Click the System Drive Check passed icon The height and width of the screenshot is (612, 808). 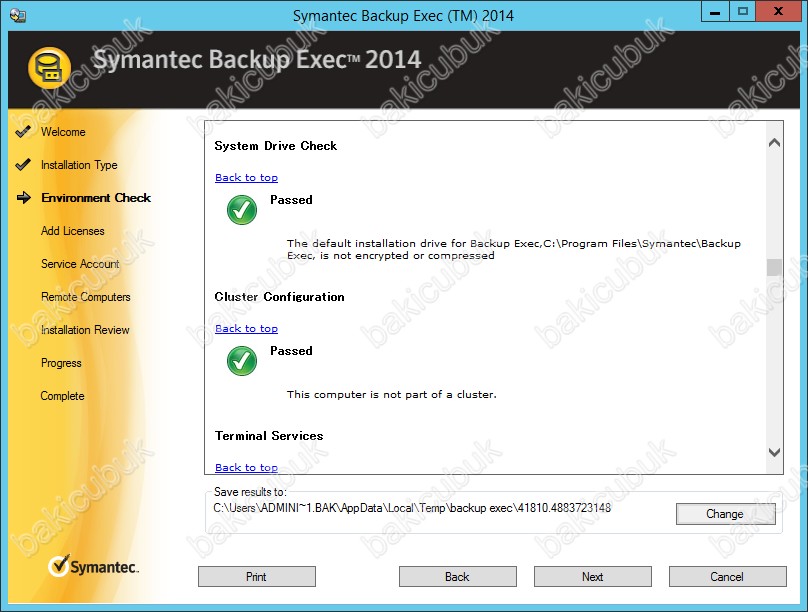tap(242, 210)
